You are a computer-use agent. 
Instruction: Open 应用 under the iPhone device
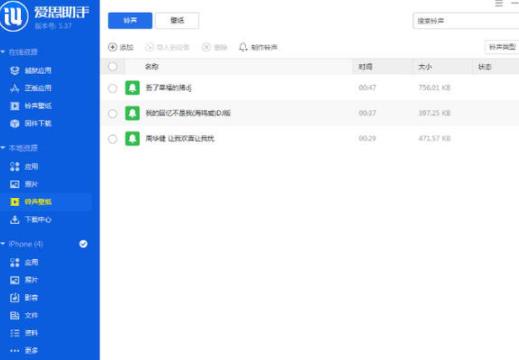click(x=24, y=262)
